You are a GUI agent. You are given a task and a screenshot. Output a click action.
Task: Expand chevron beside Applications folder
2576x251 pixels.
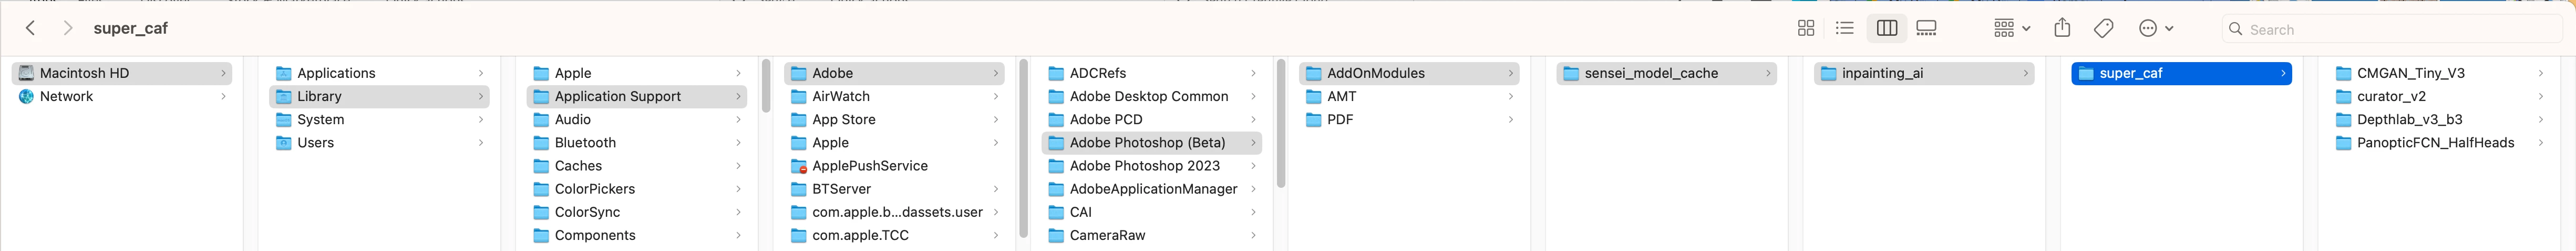coord(481,73)
